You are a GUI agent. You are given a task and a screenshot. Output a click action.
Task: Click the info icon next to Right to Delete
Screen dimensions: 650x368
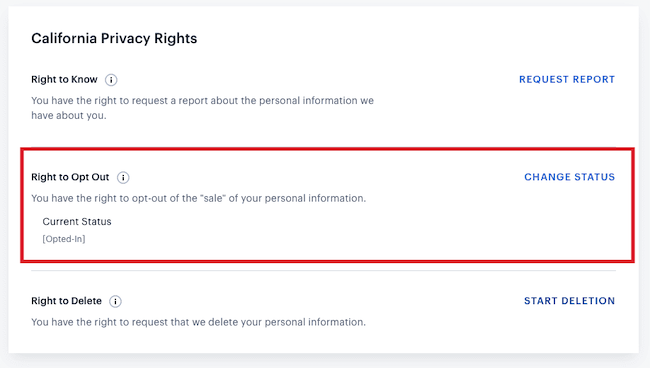tap(115, 301)
